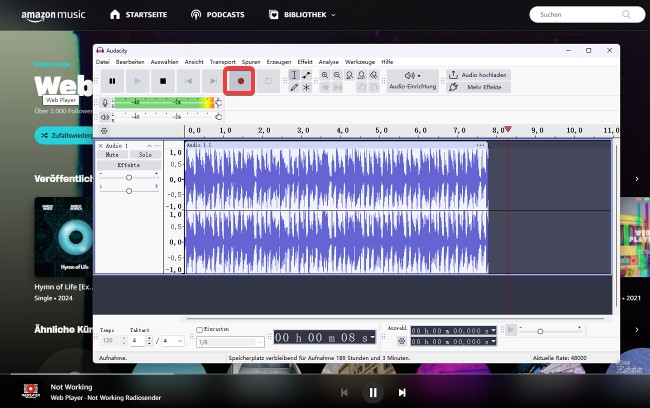This screenshot has height=408, width=650.
Task: Pause playback in Amazon Music player bar
Action: click(x=373, y=392)
